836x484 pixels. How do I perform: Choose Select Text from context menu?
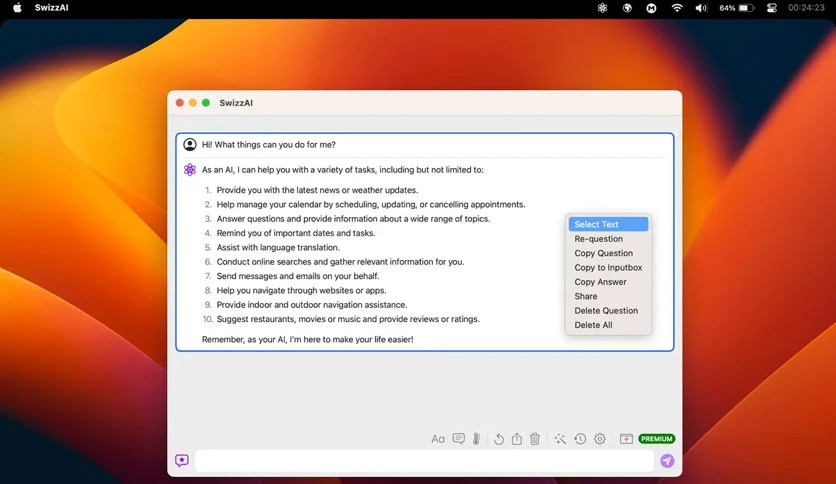[608, 224]
